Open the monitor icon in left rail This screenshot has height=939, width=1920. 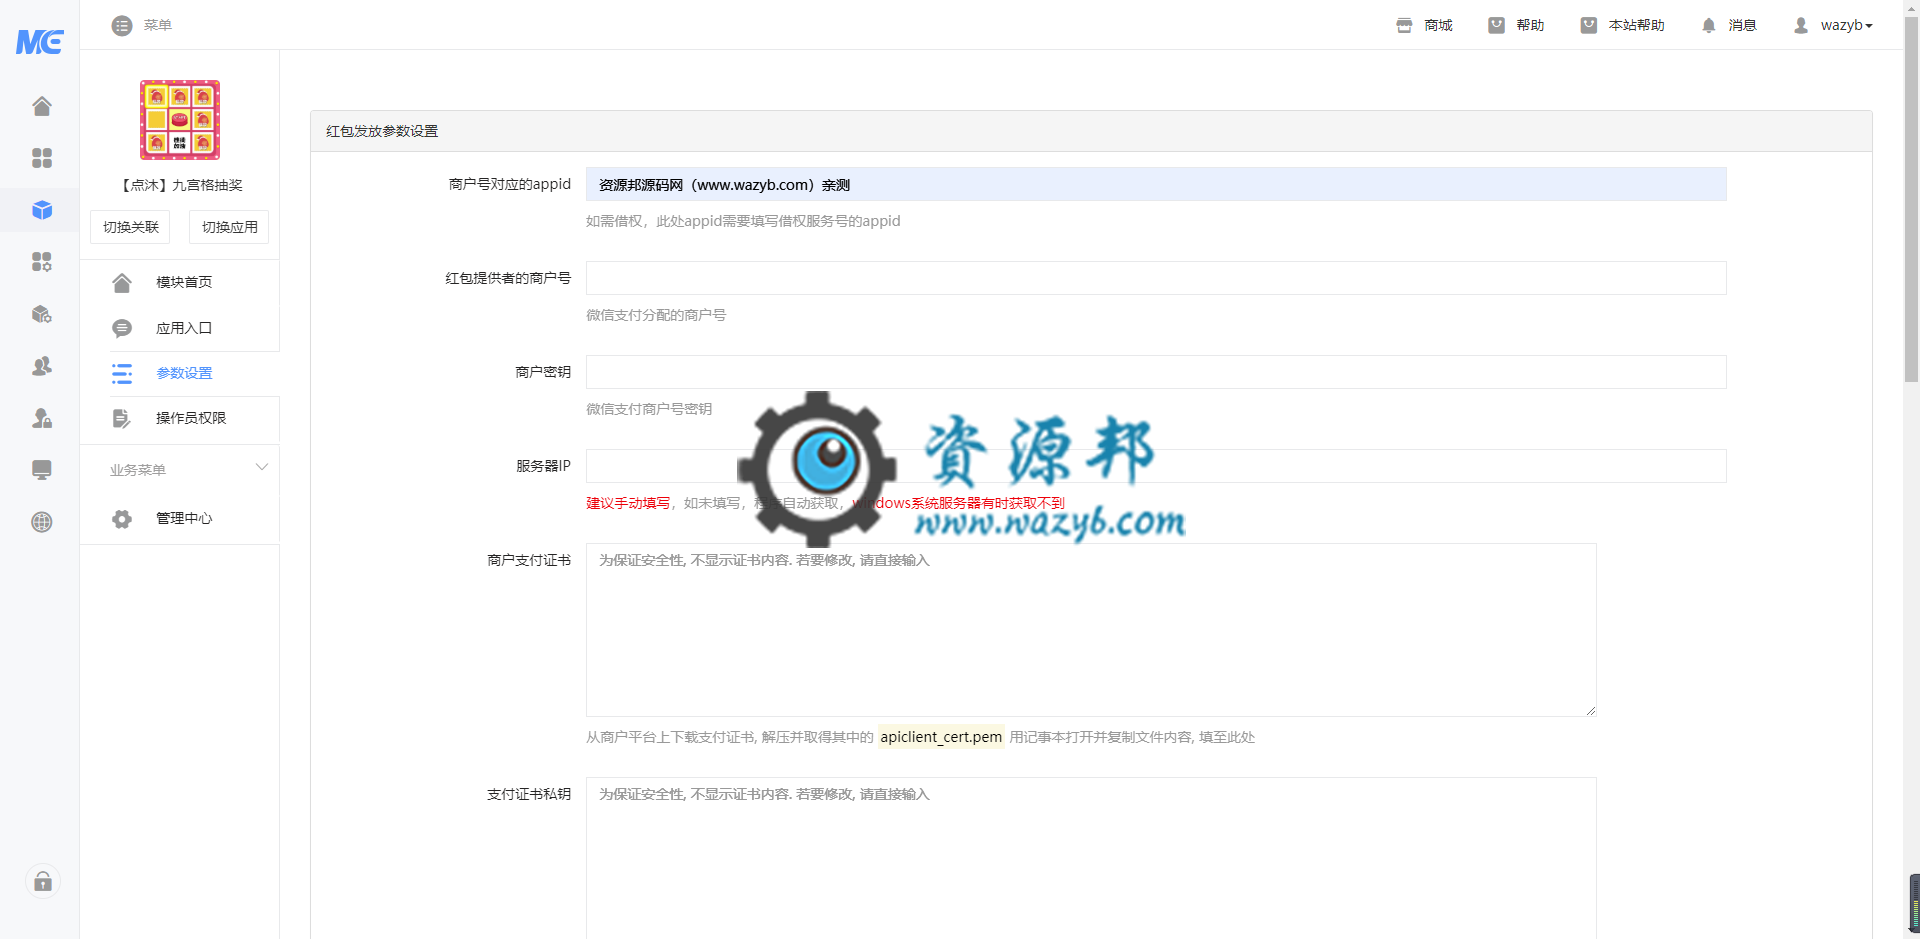[42, 470]
